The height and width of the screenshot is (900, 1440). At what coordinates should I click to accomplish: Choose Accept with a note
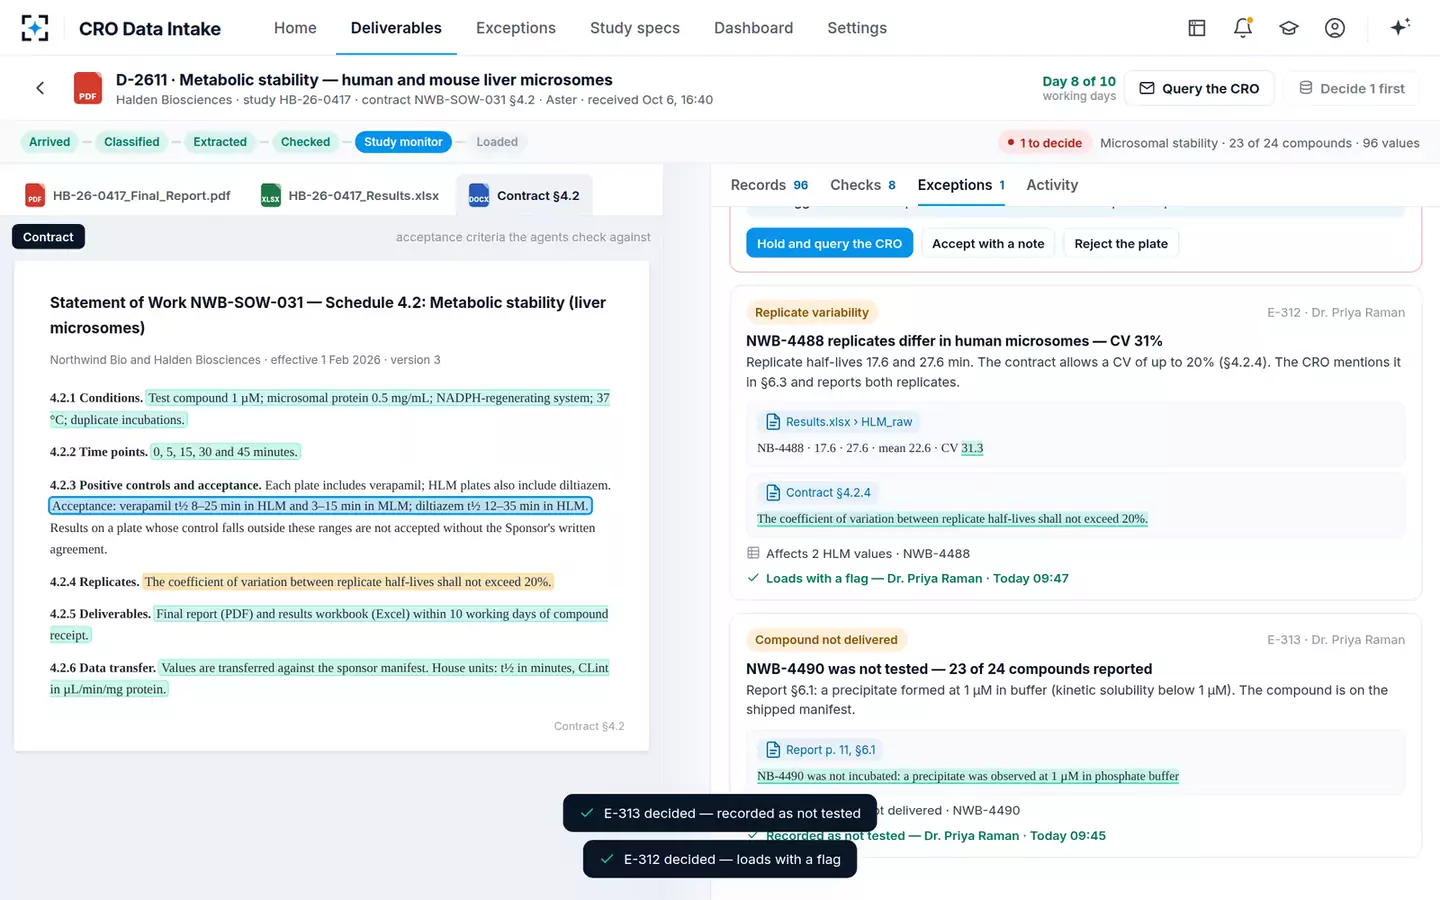pos(988,244)
